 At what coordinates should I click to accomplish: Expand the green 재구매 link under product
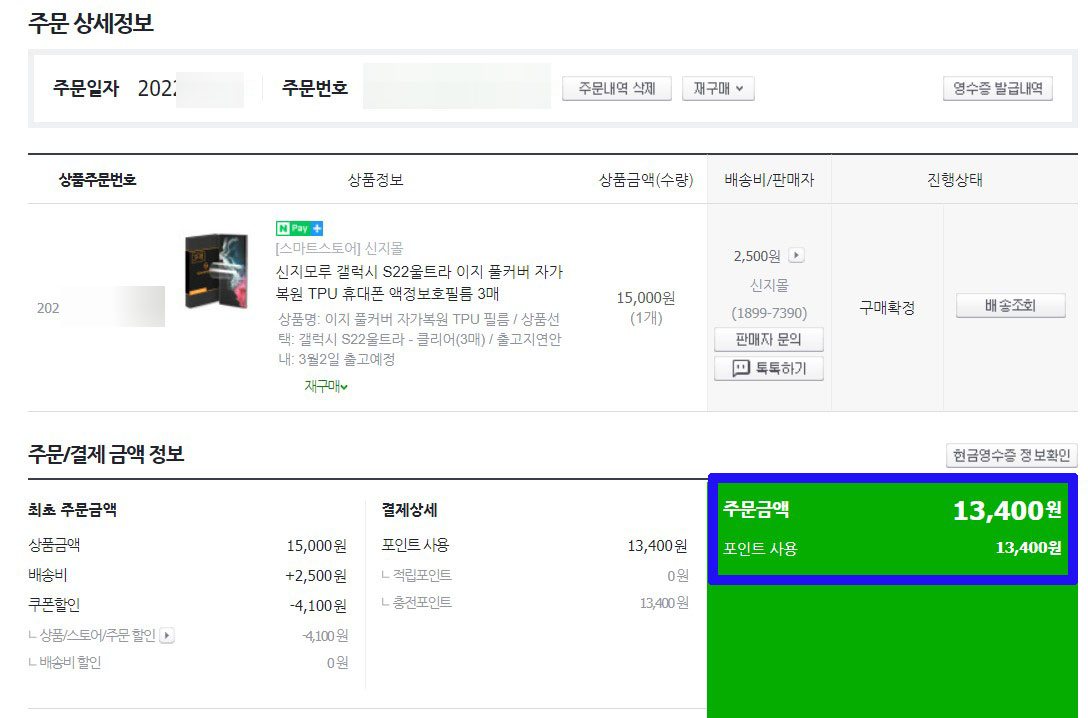pos(326,386)
